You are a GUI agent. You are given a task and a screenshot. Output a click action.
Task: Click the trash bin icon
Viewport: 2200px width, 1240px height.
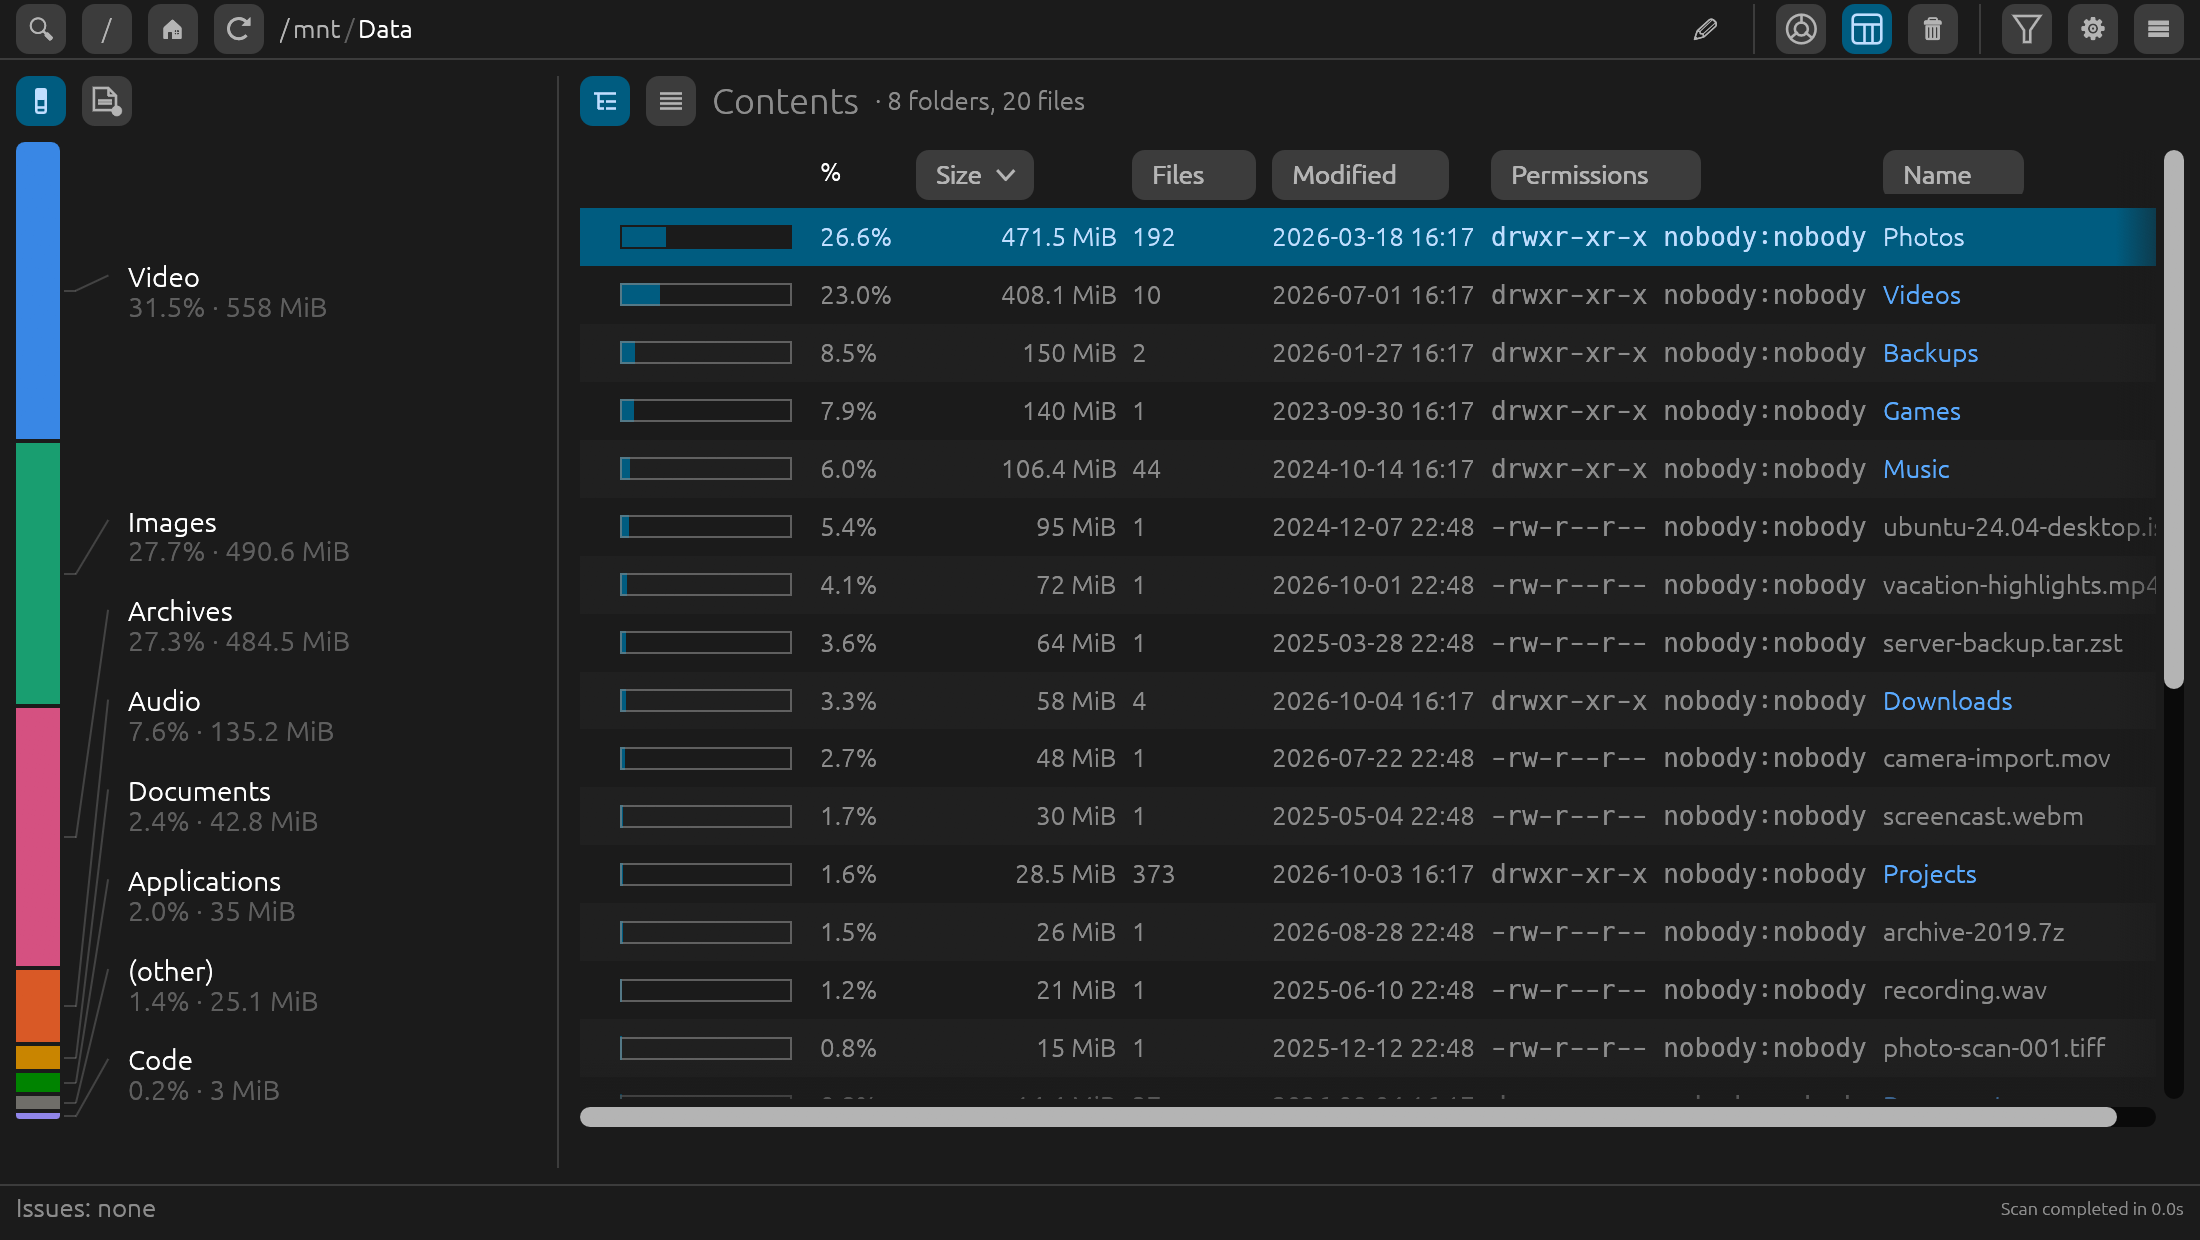[1933, 29]
